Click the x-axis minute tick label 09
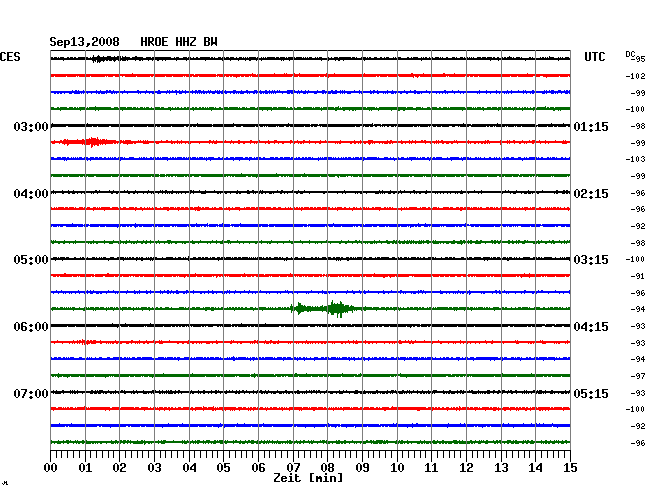 click(362, 467)
